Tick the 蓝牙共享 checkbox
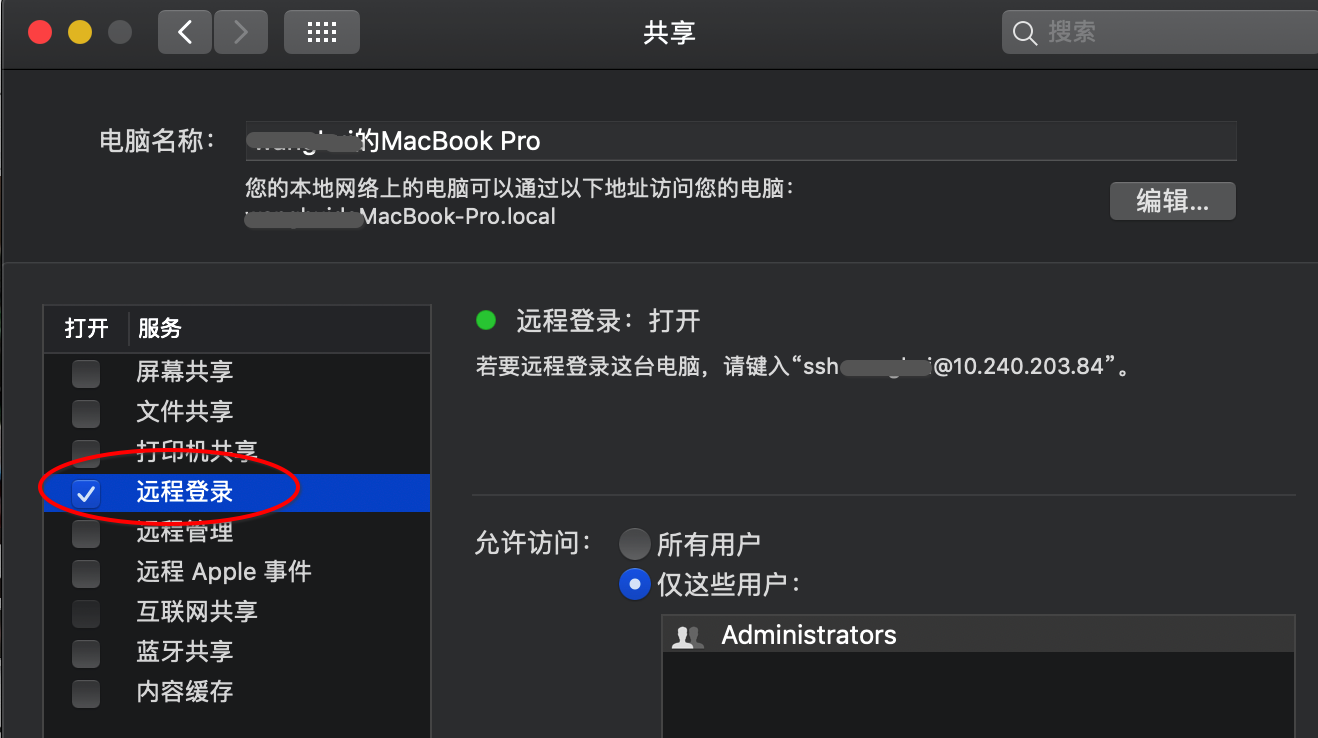 point(86,653)
